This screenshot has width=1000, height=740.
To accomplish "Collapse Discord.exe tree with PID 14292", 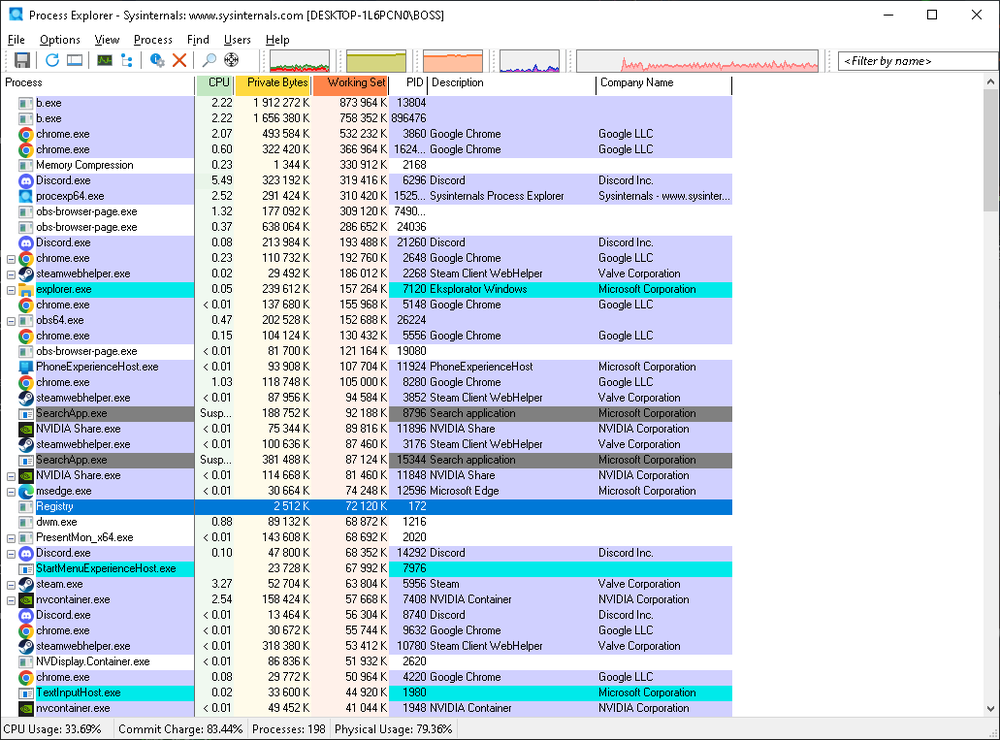I will tap(11, 554).
